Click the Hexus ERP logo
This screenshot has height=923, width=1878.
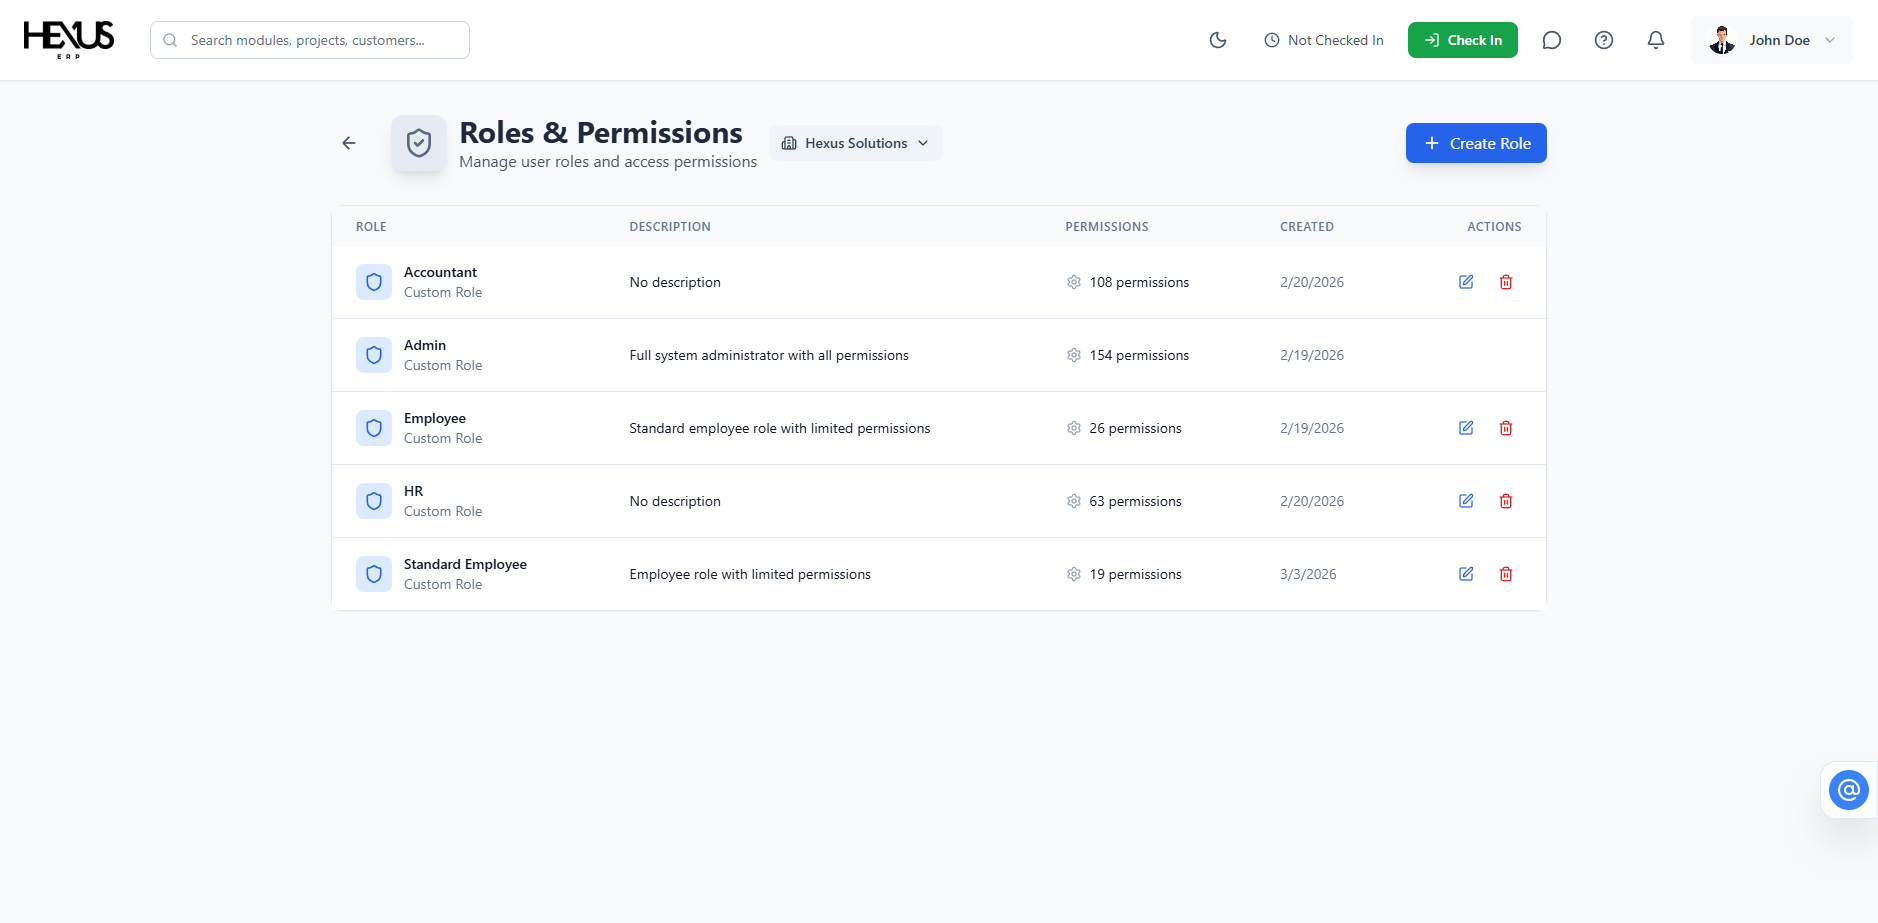[x=69, y=40]
